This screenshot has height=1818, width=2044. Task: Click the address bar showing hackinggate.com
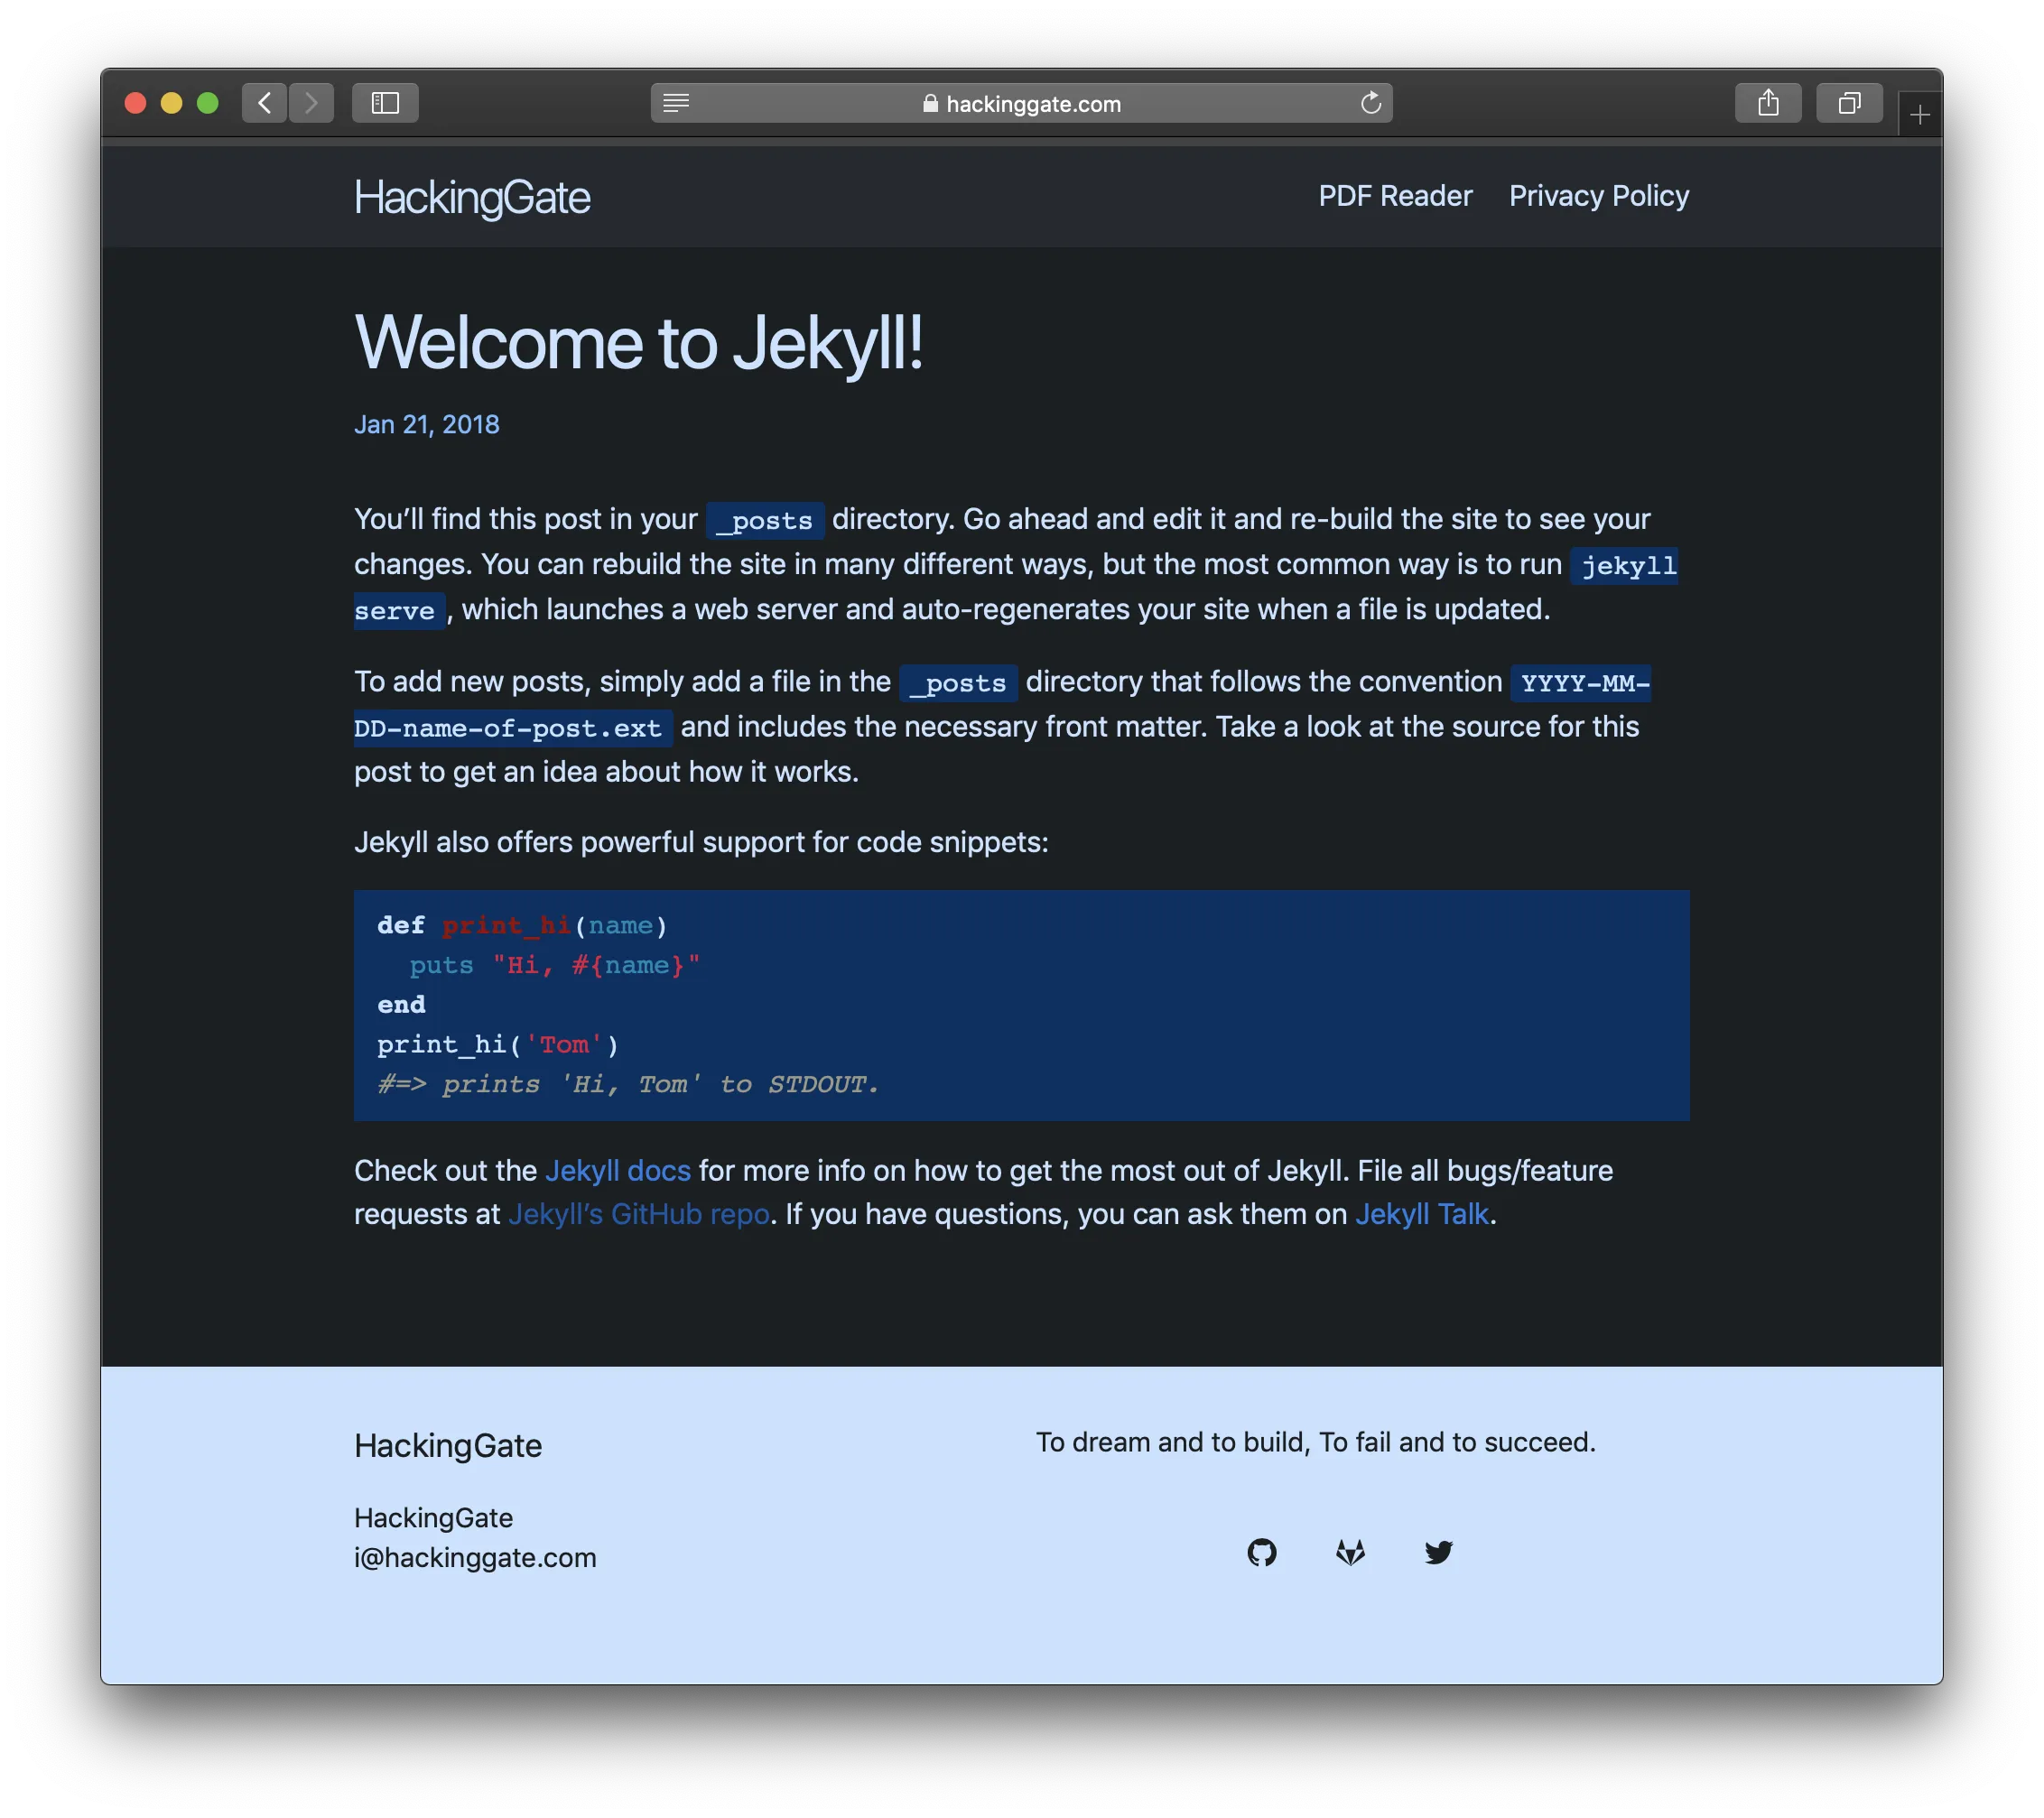pyautogui.click(x=1034, y=103)
